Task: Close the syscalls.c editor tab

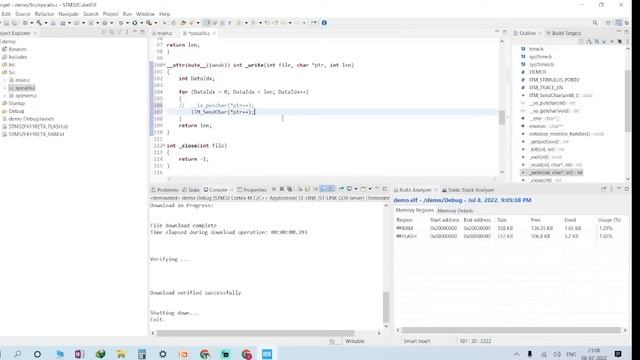Action: (214, 33)
